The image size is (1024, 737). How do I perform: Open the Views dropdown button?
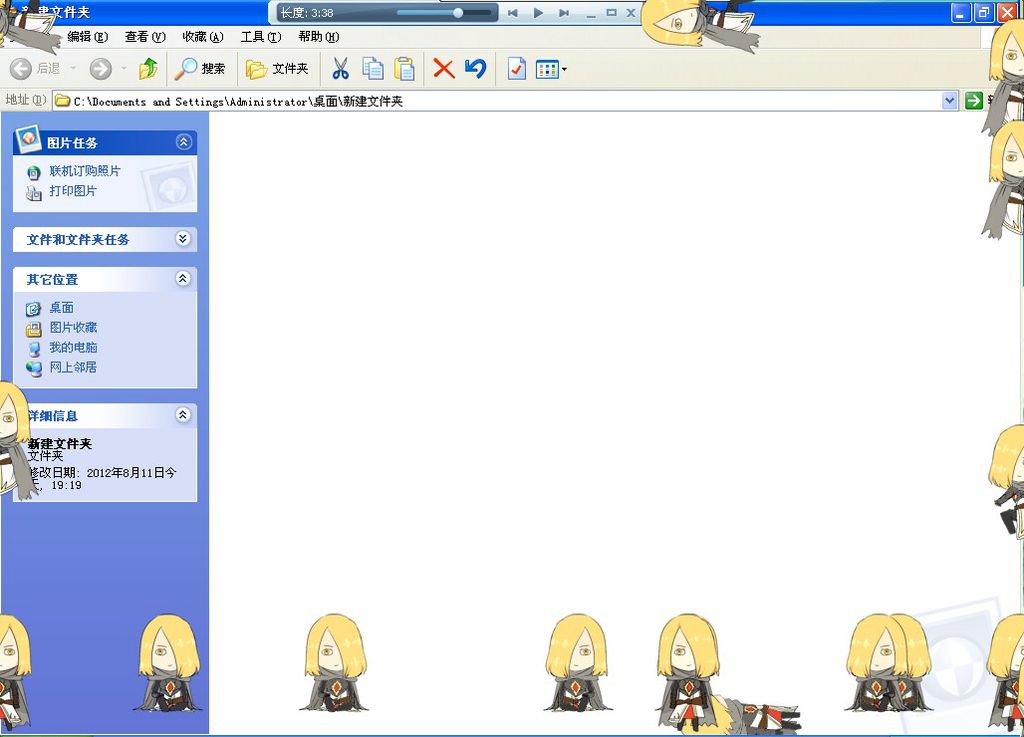[x=551, y=69]
